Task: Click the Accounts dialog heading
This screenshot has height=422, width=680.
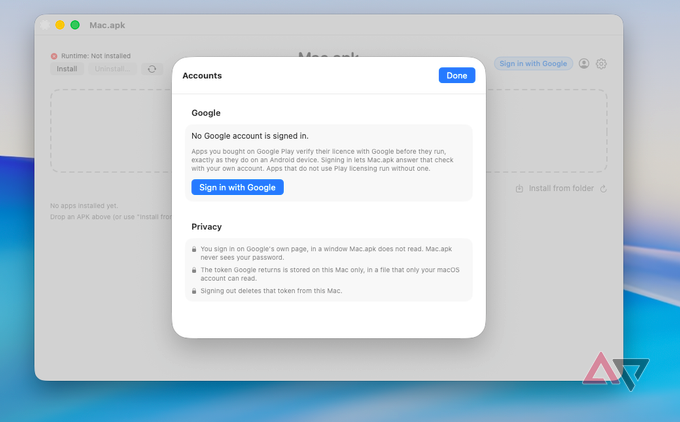Action: [x=202, y=75]
